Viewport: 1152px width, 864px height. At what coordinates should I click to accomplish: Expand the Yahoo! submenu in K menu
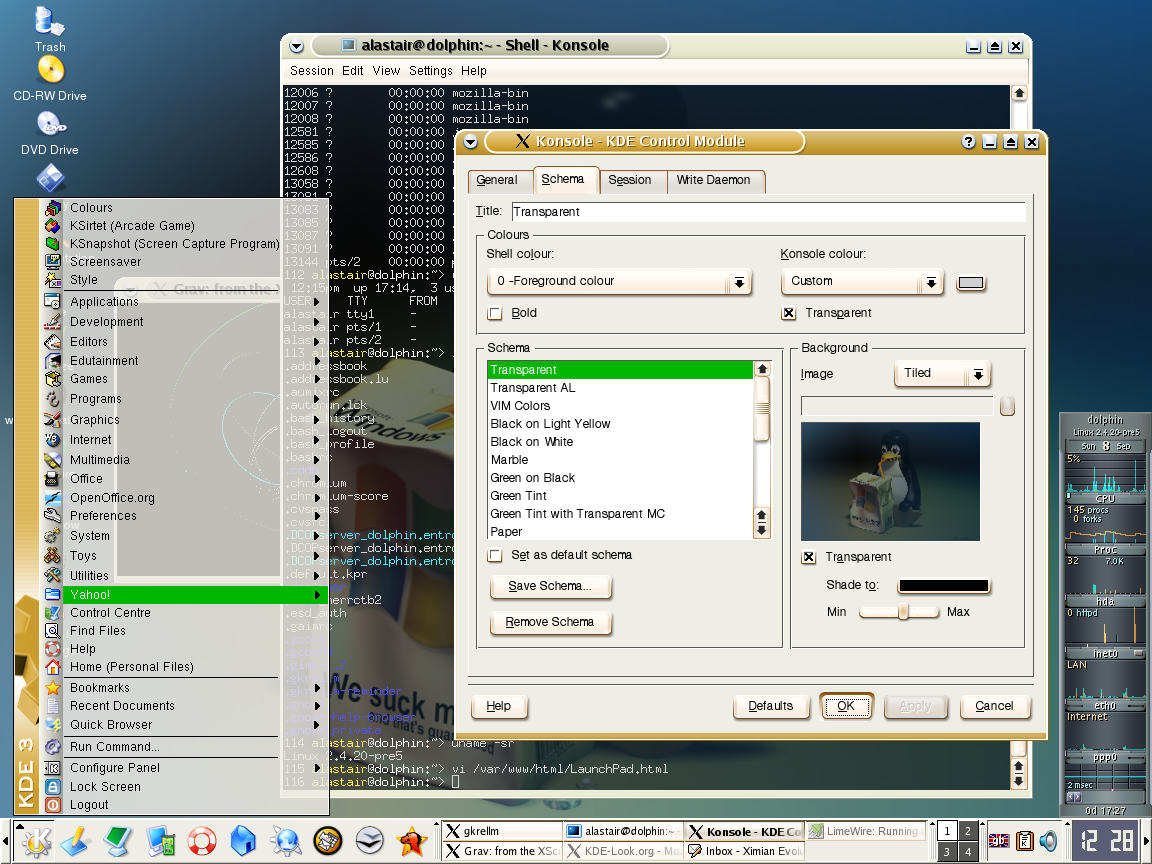[184, 595]
